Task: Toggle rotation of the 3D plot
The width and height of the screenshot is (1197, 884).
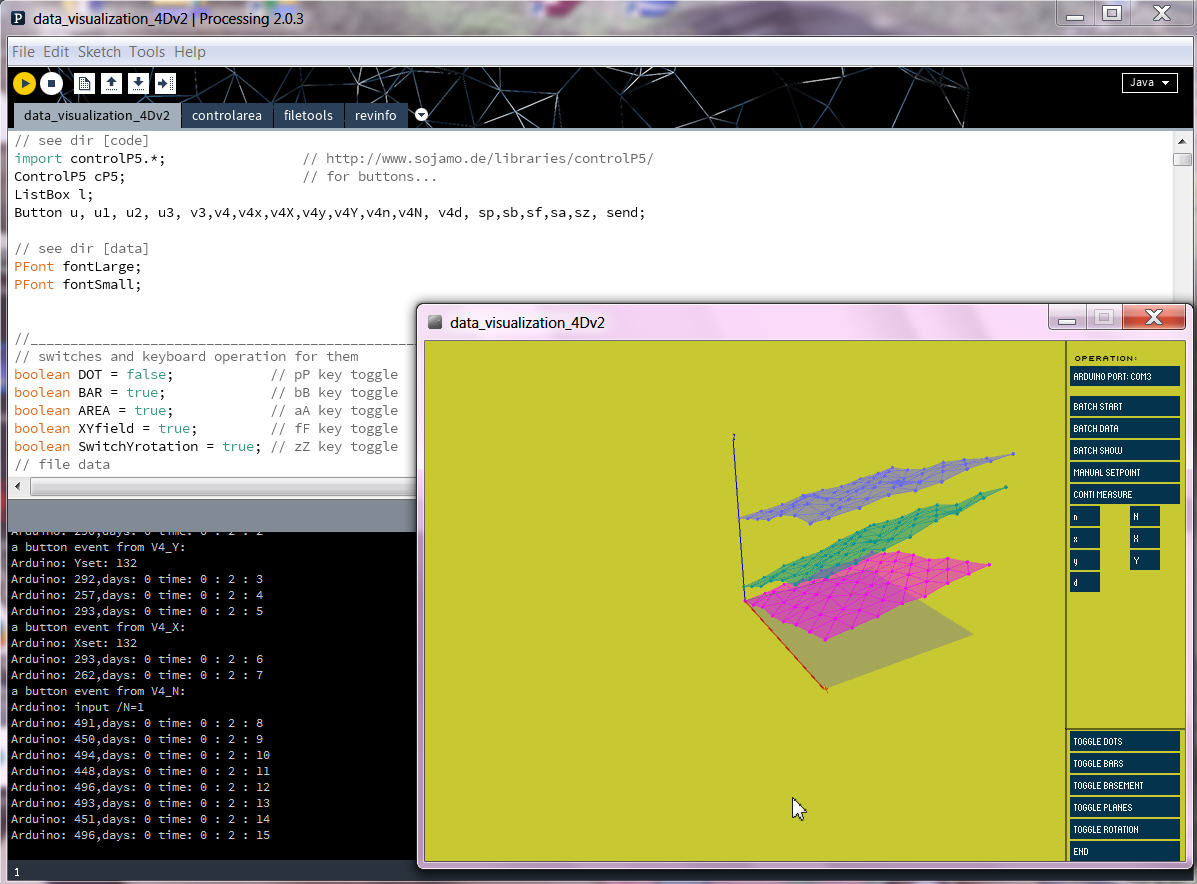Action: (1124, 829)
